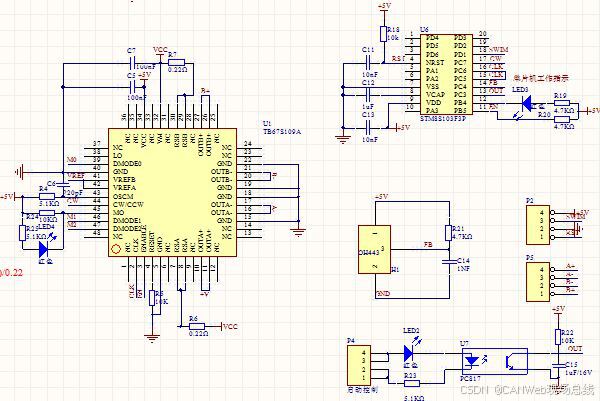Select the U6 STM8S103F3P chip body
600x401 pixels.
[446, 74]
